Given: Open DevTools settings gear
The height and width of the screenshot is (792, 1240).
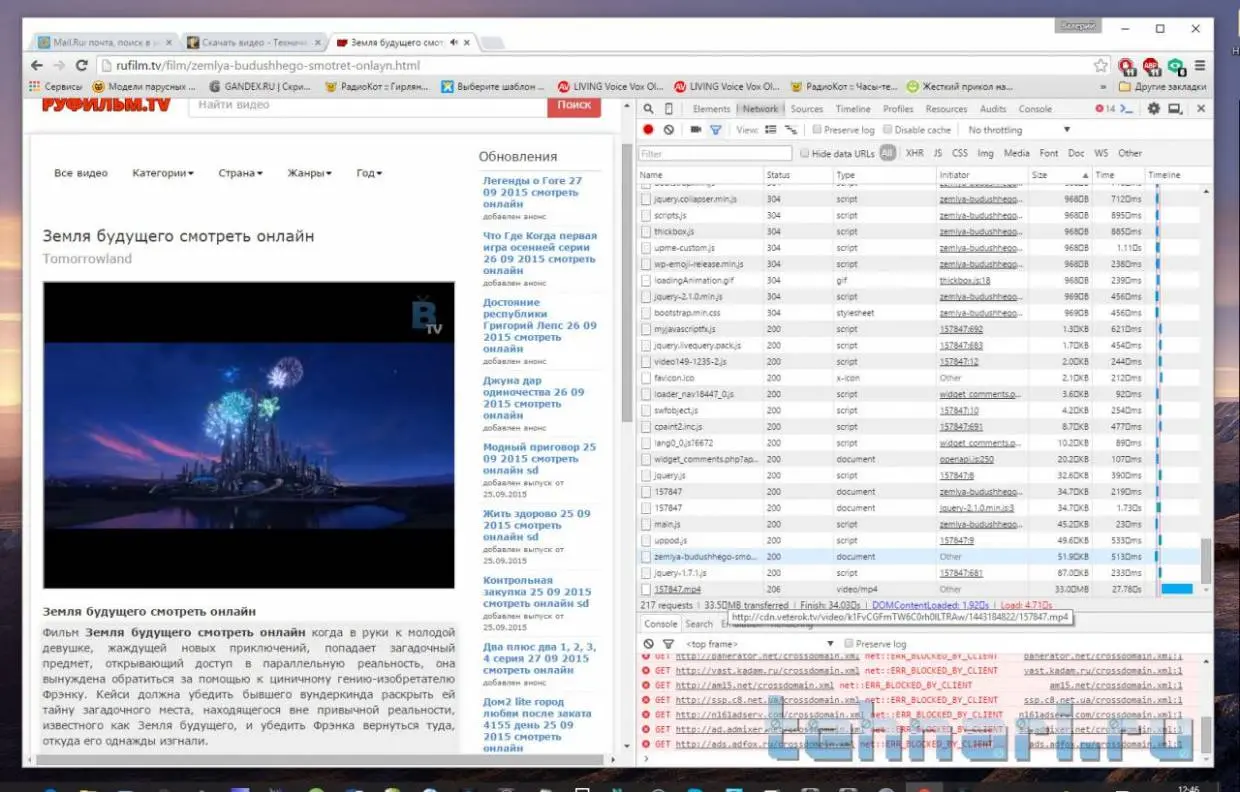Looking at the screenshot, I should (1153, 109).
